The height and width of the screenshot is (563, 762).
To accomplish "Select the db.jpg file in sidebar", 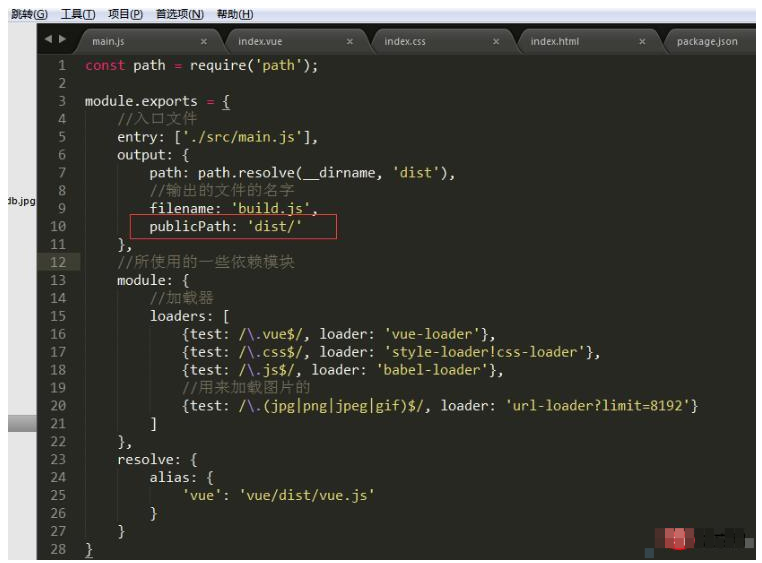I will pos(22,201).
